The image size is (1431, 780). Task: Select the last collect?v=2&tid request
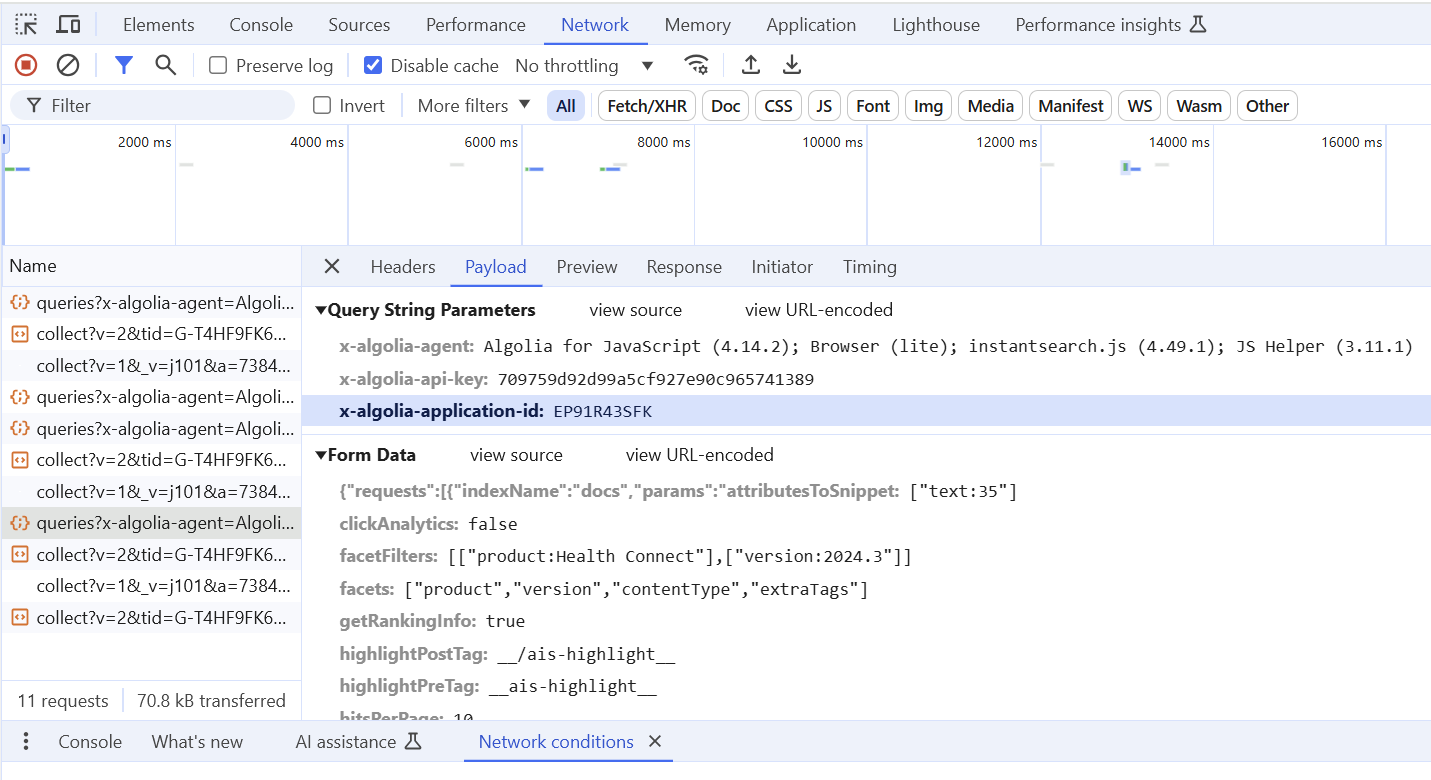click(152, 617)
